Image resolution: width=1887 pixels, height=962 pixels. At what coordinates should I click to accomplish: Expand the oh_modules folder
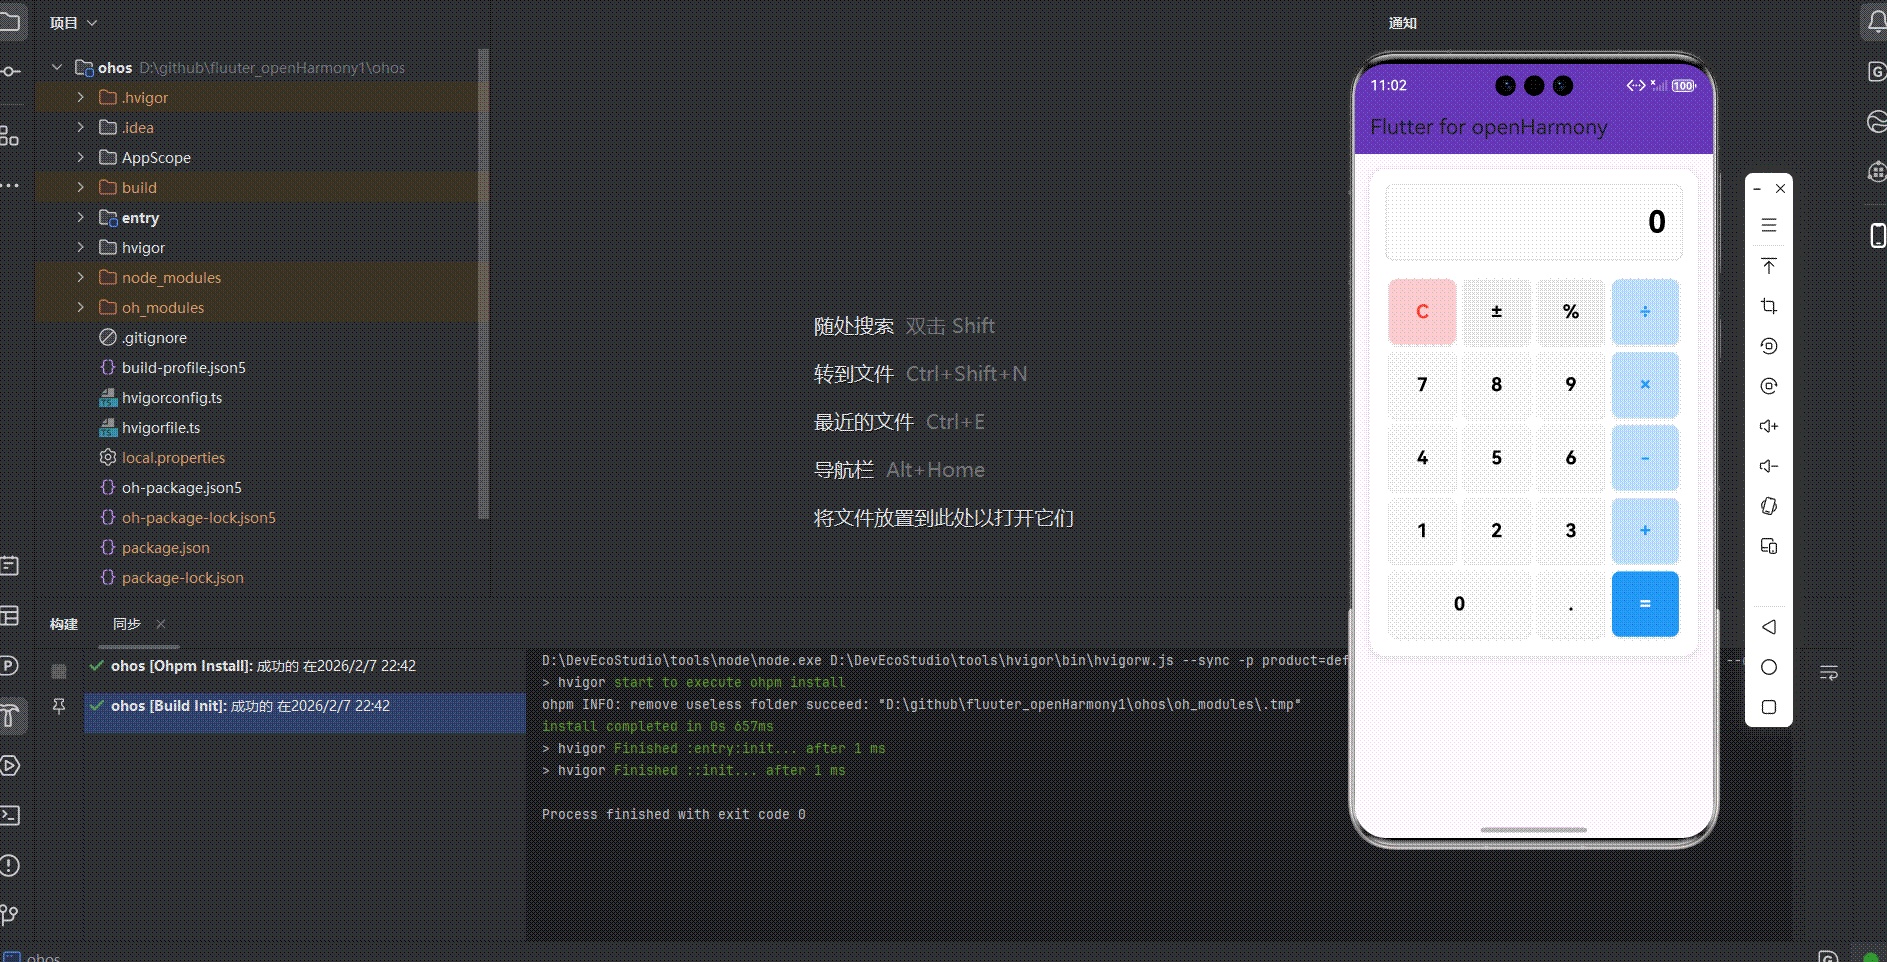[81, 307]
